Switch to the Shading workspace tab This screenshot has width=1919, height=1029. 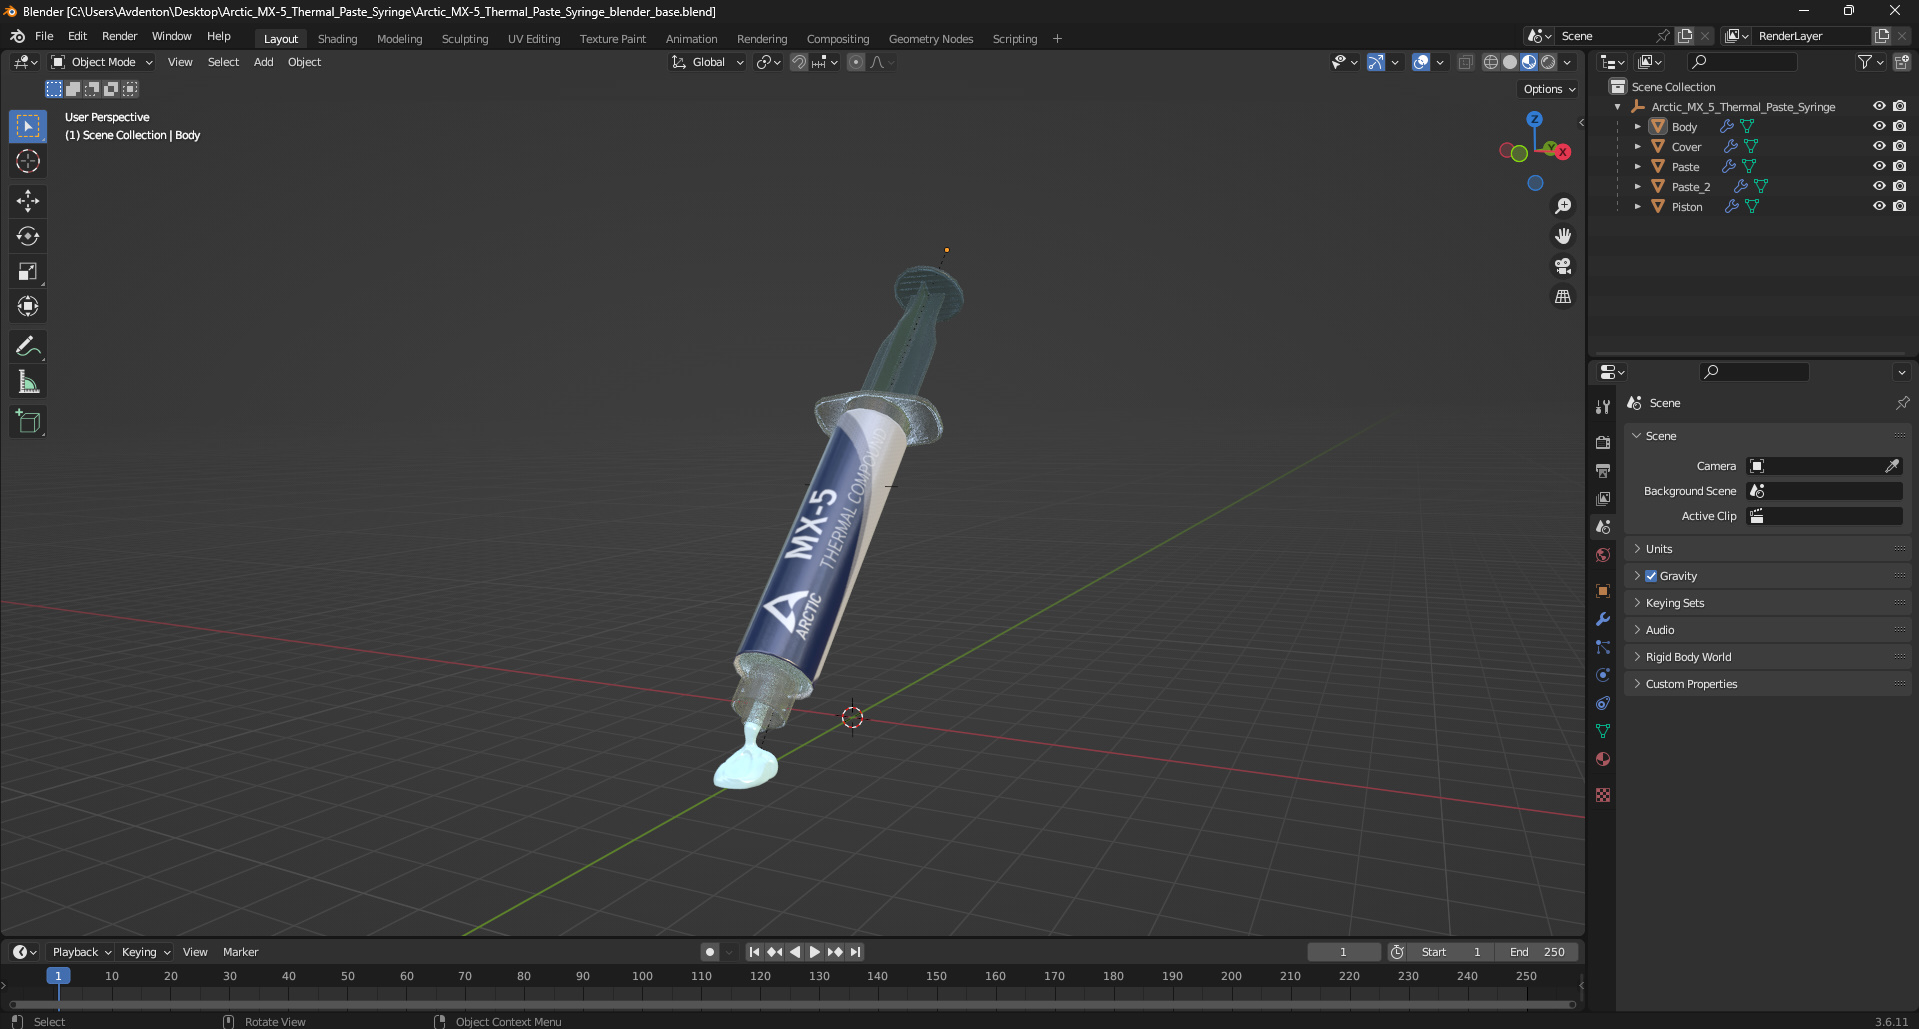click(x=337, y=39)
